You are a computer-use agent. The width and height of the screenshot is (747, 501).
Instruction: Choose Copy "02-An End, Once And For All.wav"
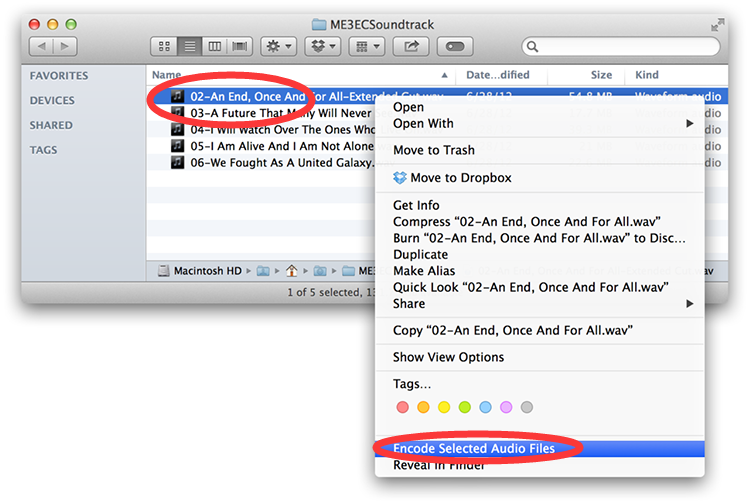[540, 330]
